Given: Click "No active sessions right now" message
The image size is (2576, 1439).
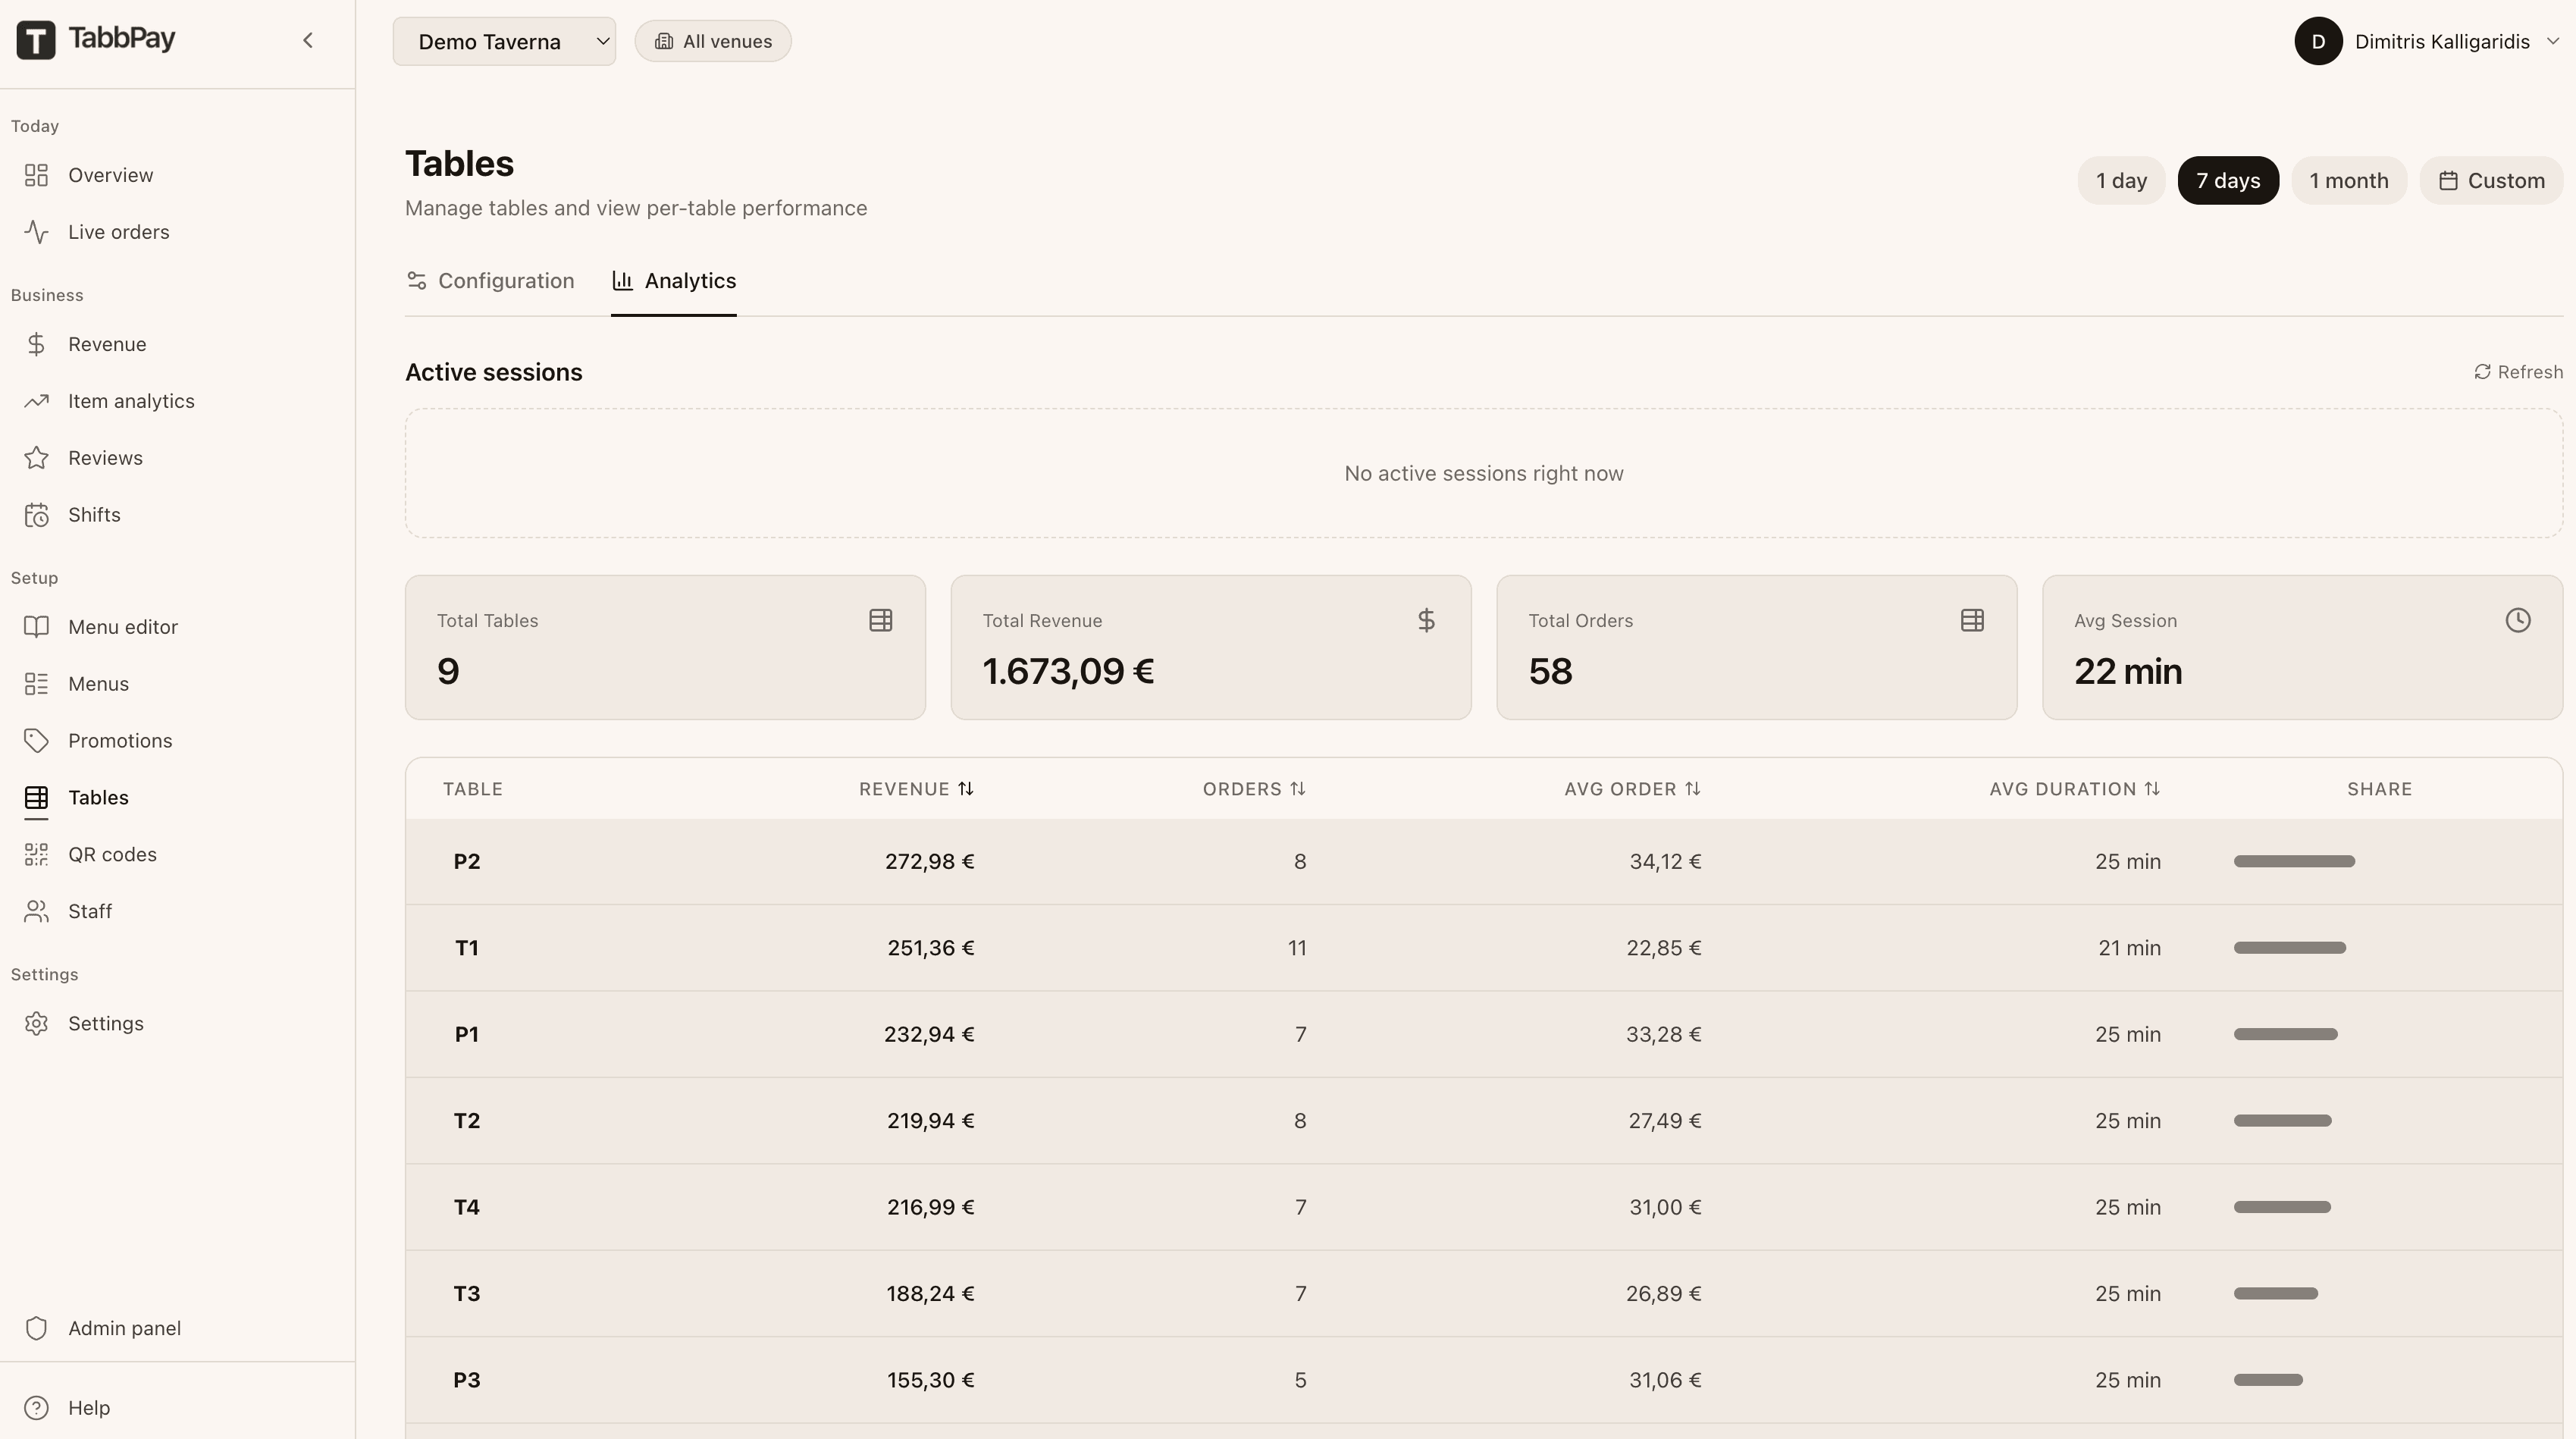Looking at the screenshot, I should (1484, 473).
